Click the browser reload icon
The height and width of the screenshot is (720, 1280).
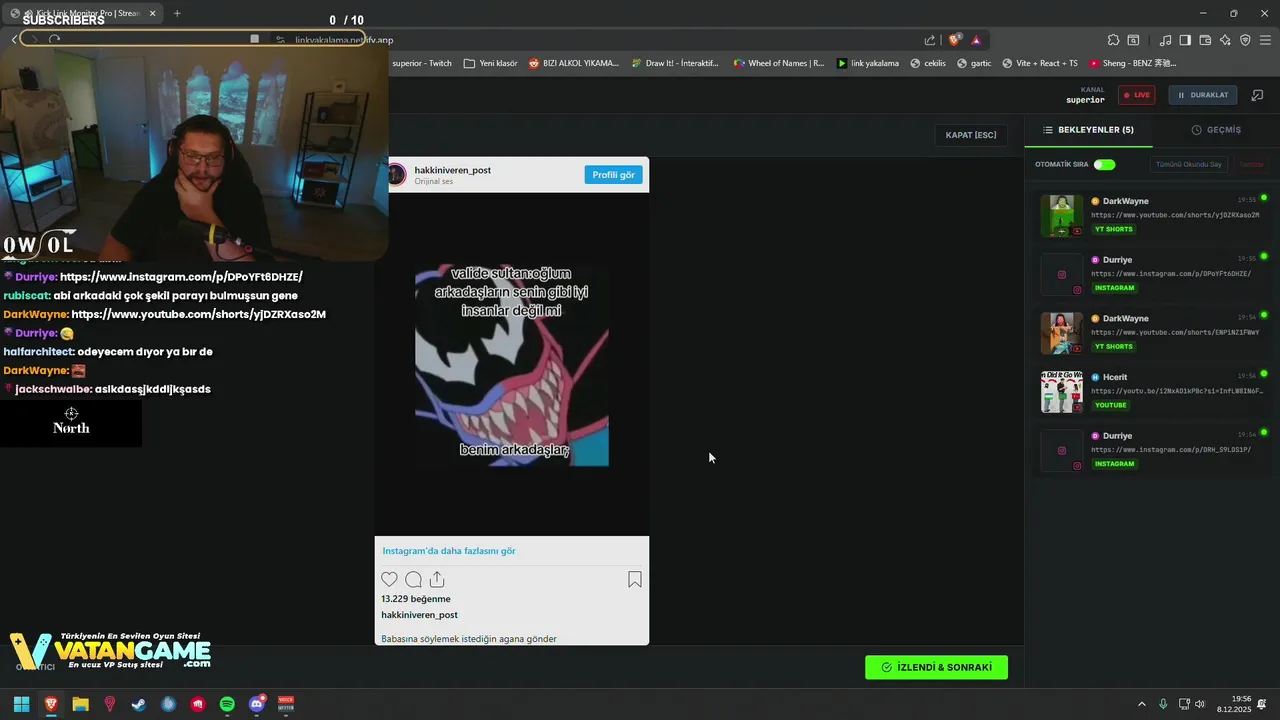(54, 39)
